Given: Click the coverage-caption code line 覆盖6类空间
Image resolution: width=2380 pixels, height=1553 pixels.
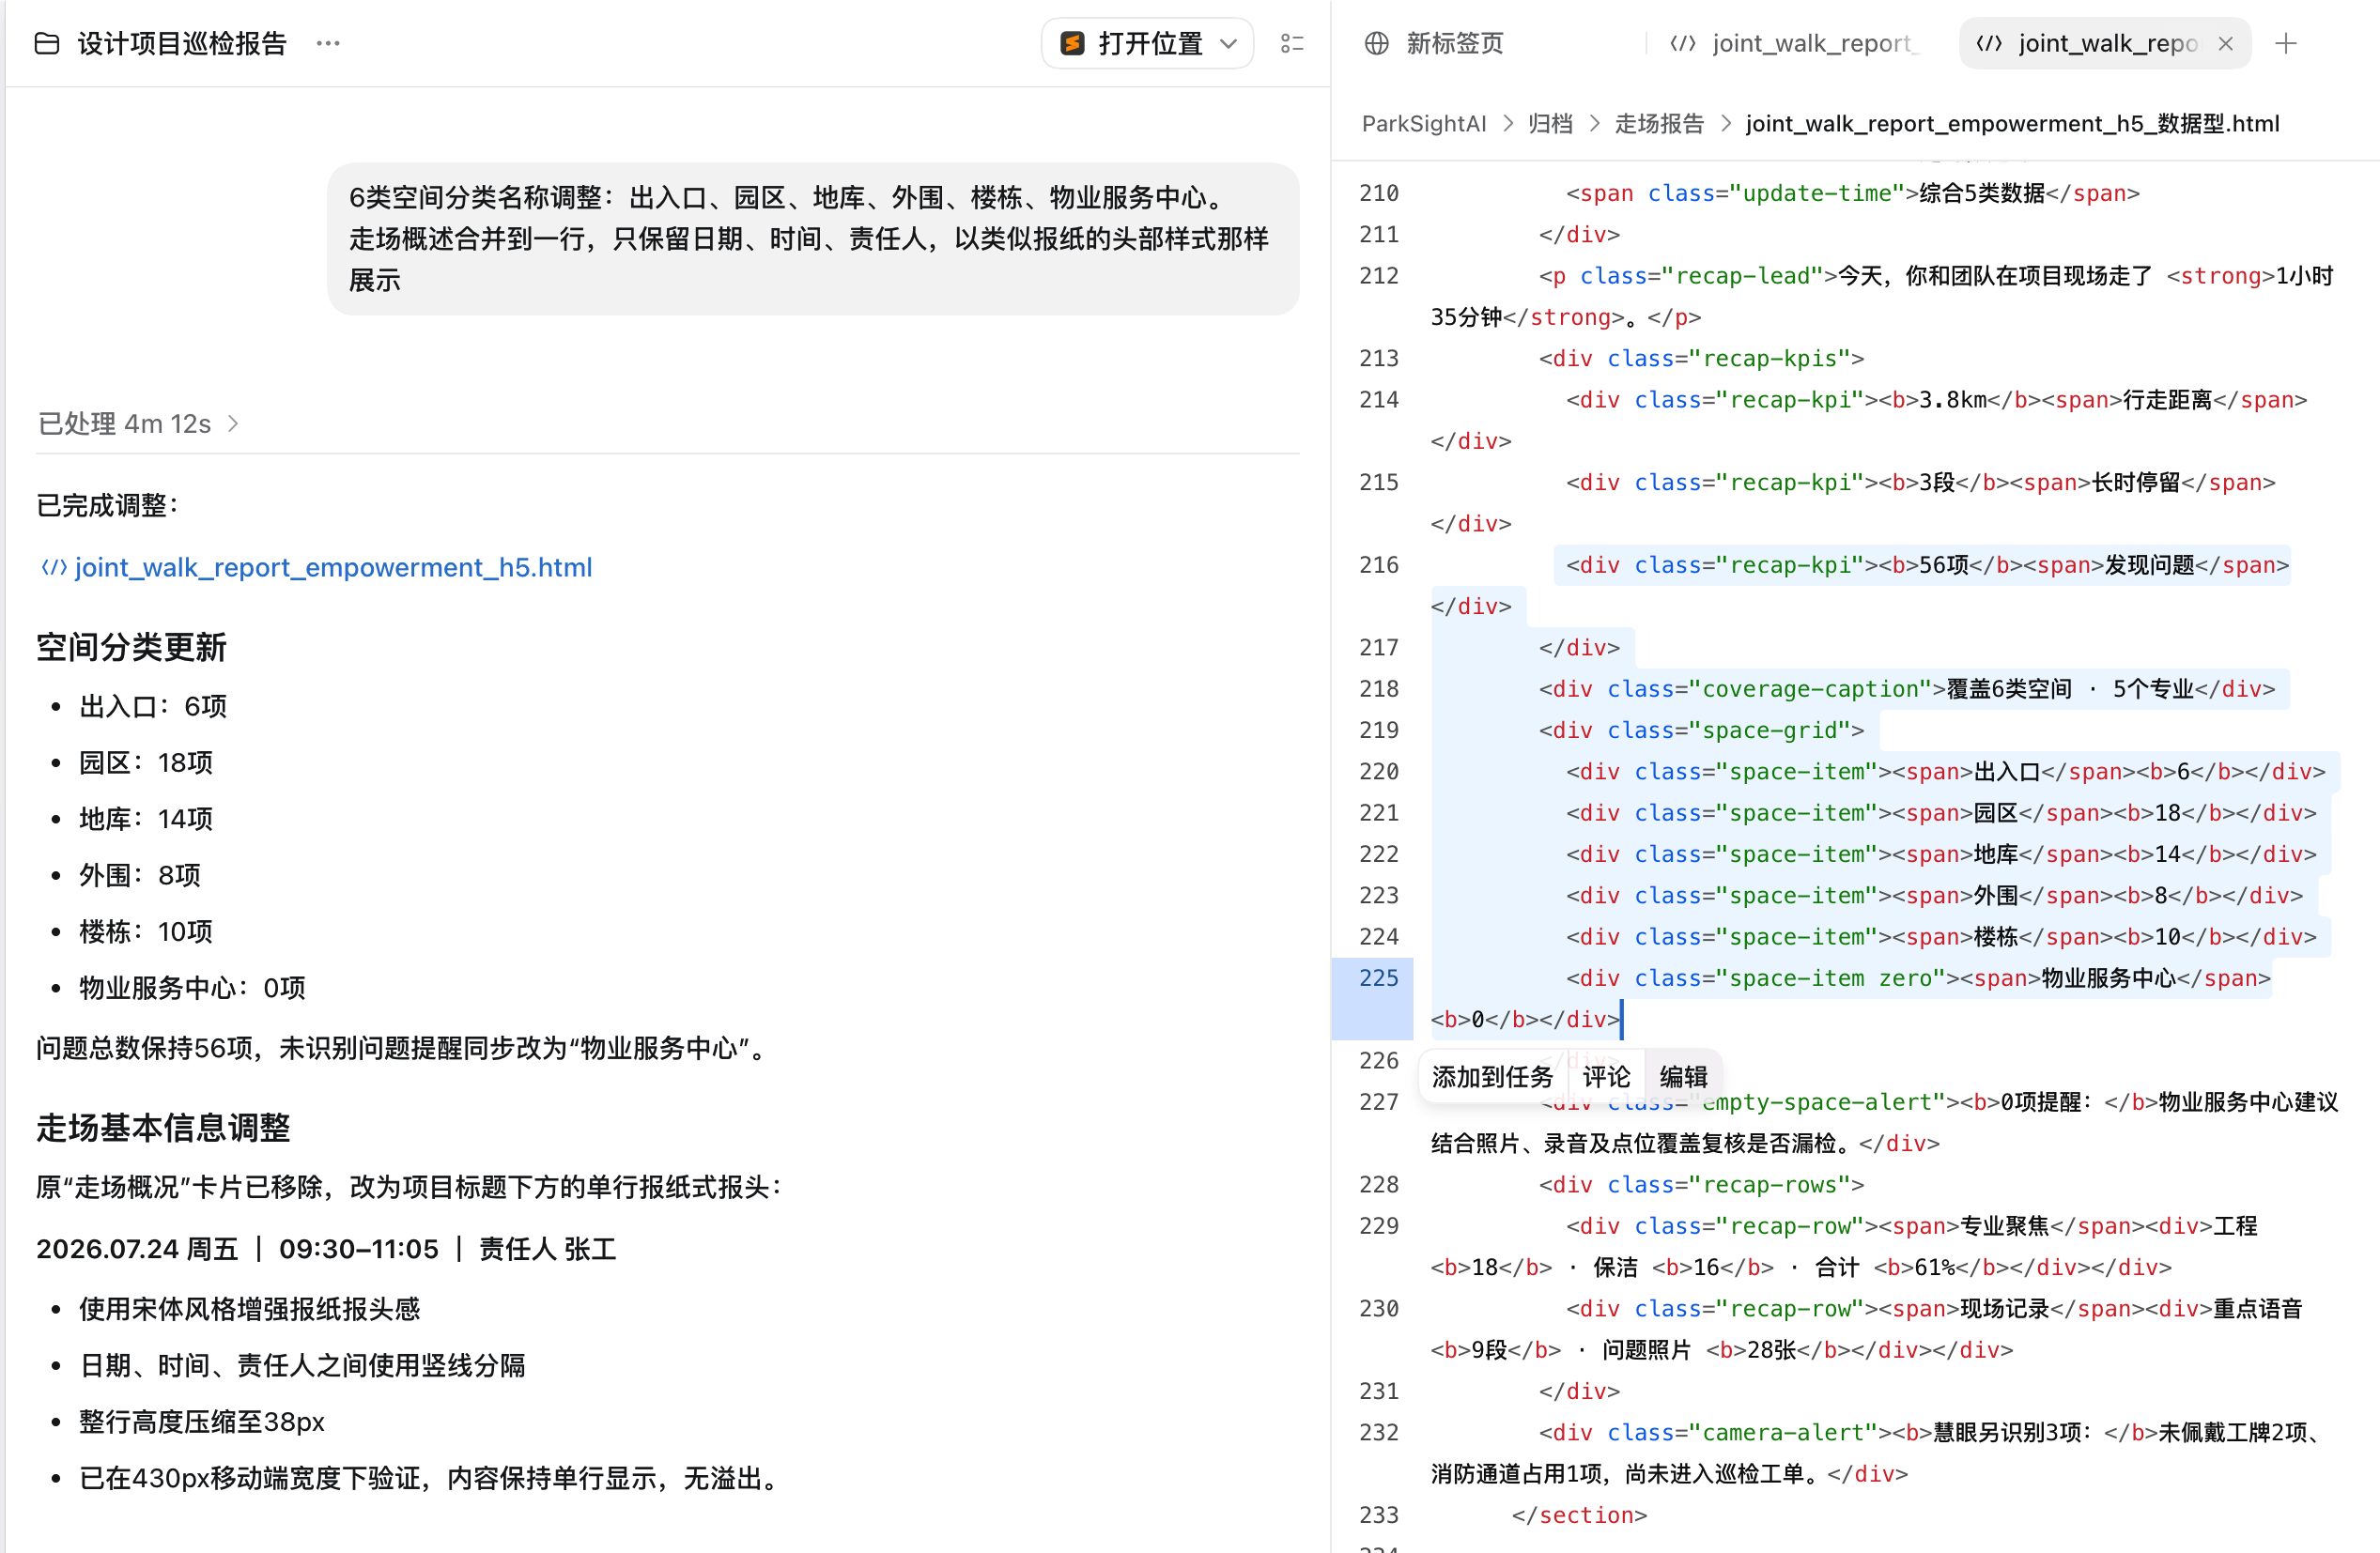Looking at the screenshot, I should pyautogui.click(x=1906, y=688).
